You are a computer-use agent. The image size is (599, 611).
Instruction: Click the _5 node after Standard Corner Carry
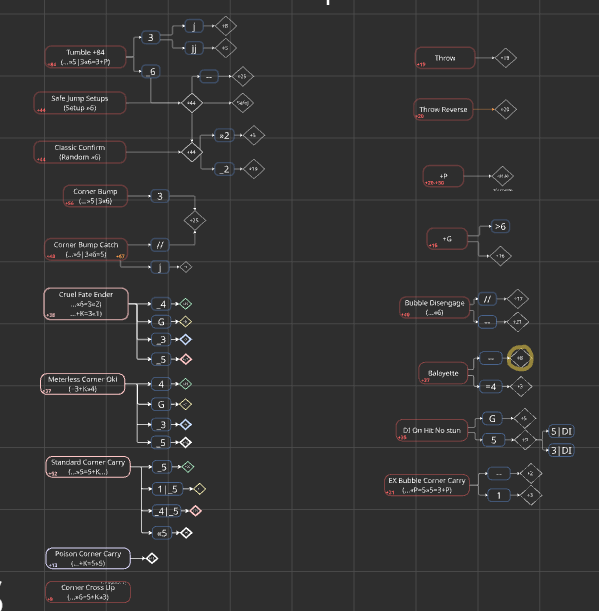[162, 467]
